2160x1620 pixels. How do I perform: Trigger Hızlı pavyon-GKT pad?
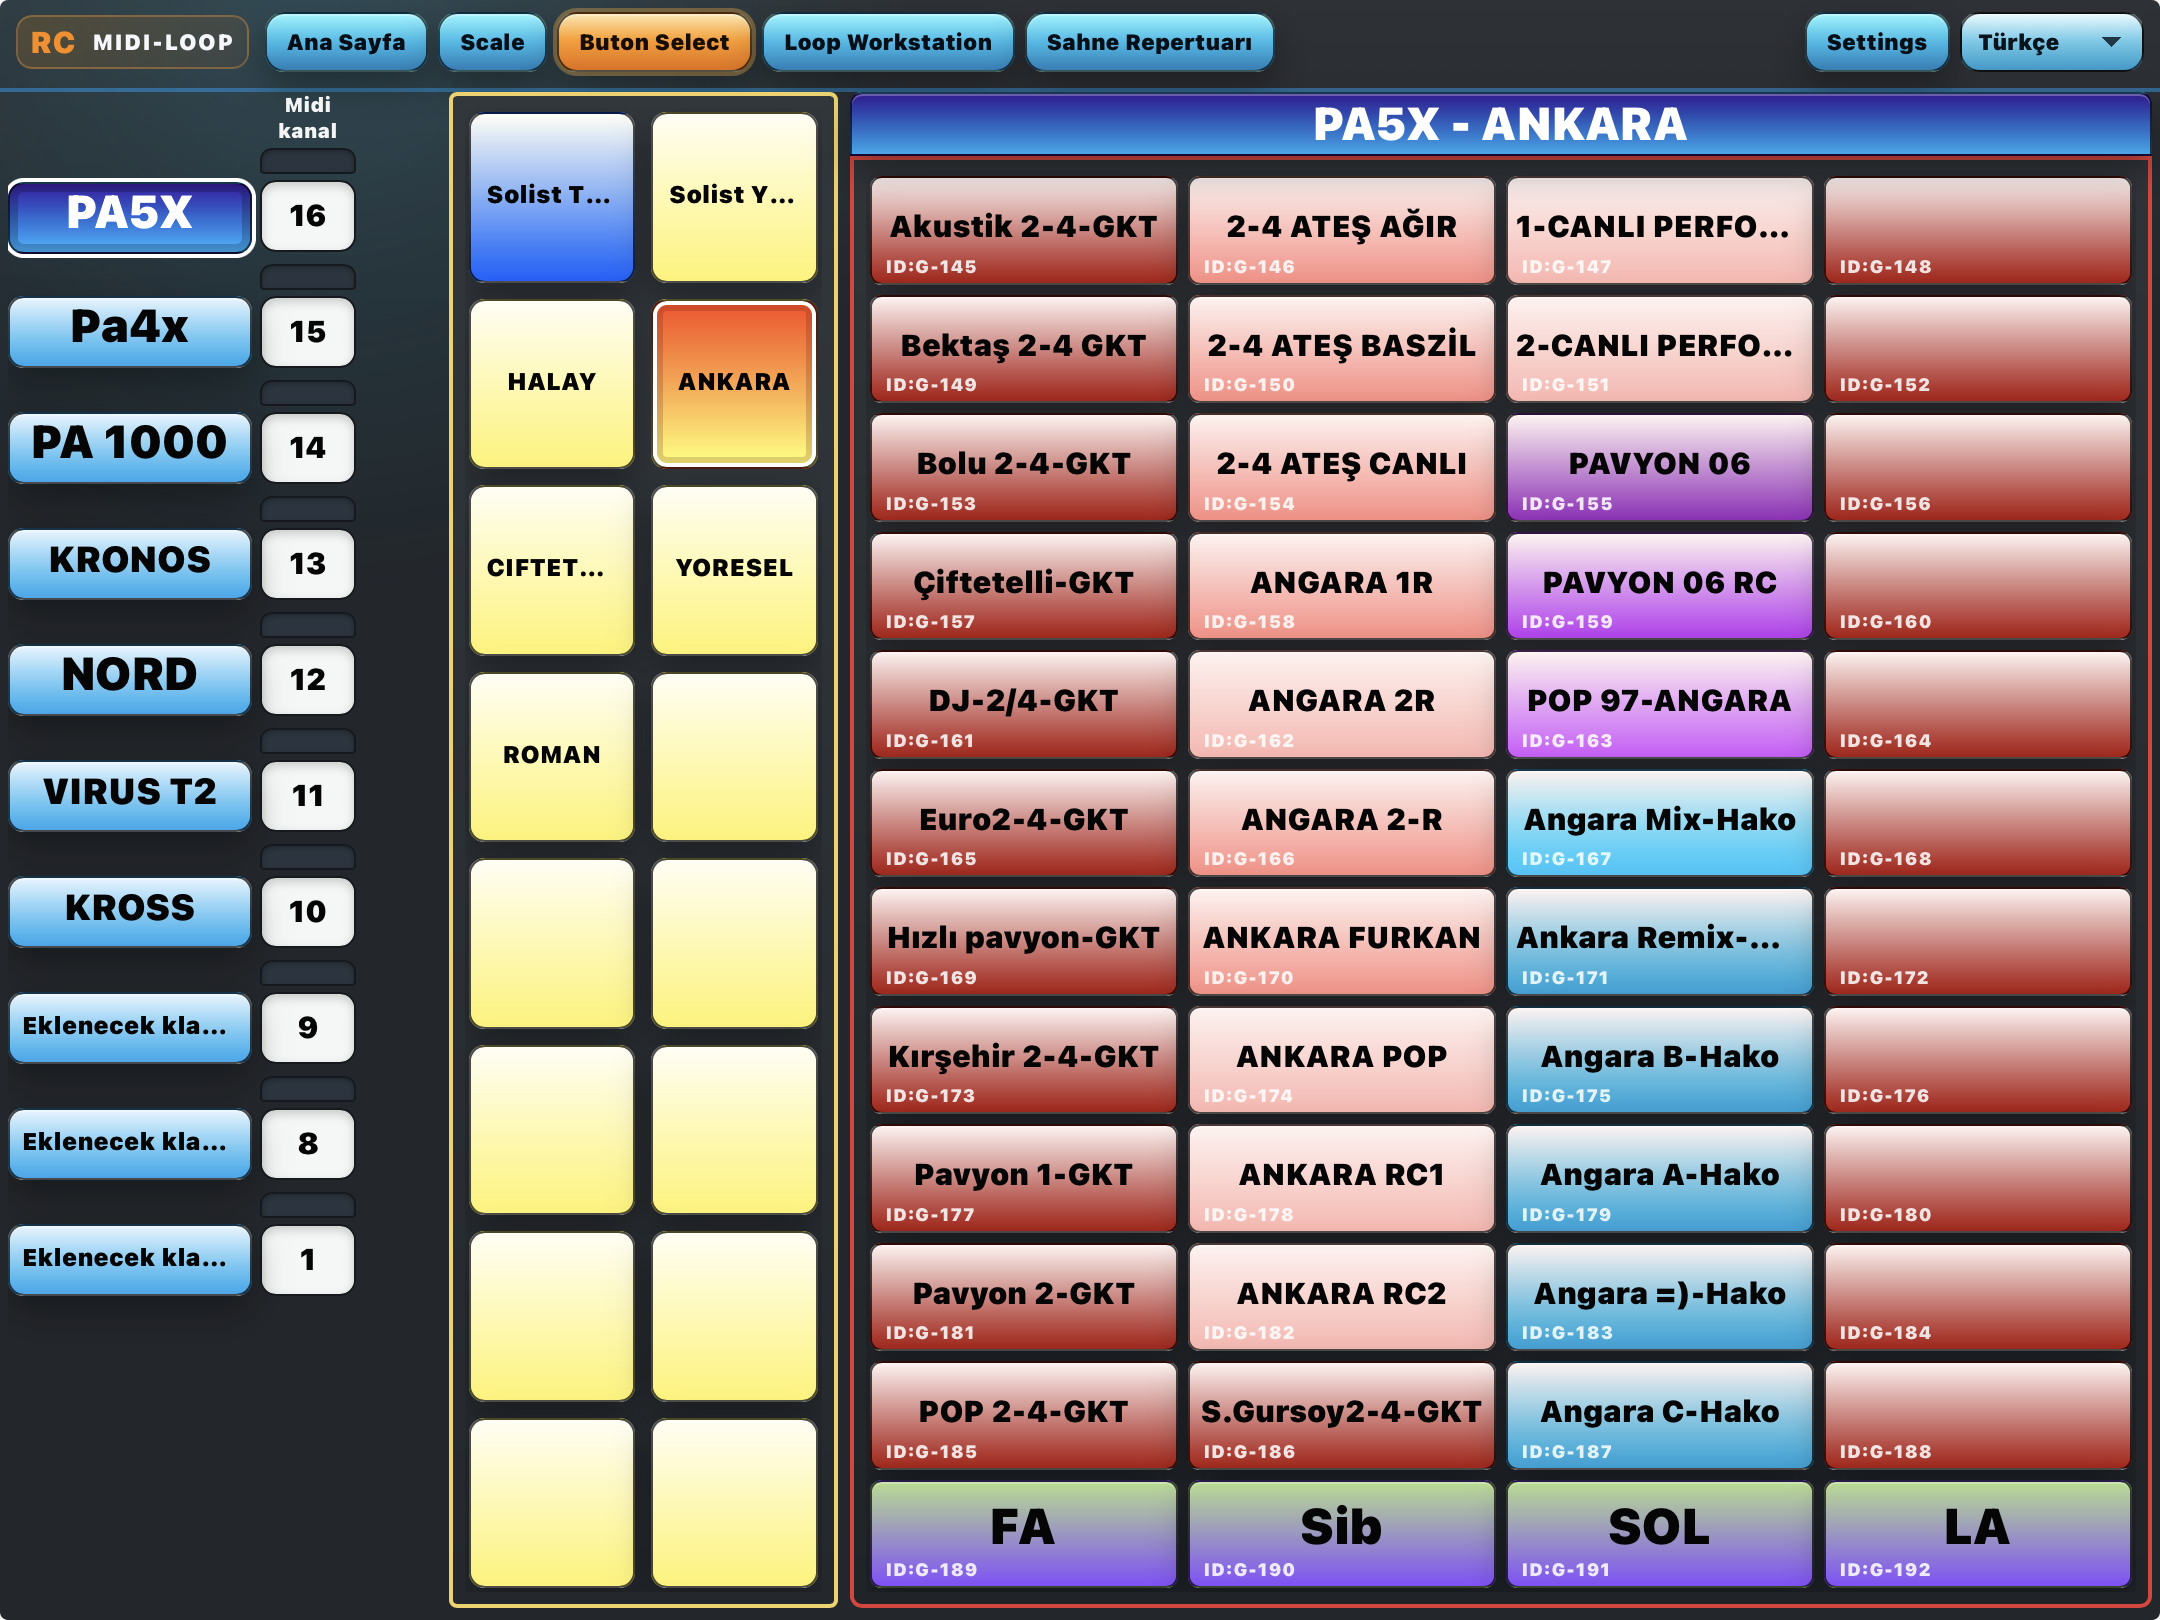(x=1023, y=942)
